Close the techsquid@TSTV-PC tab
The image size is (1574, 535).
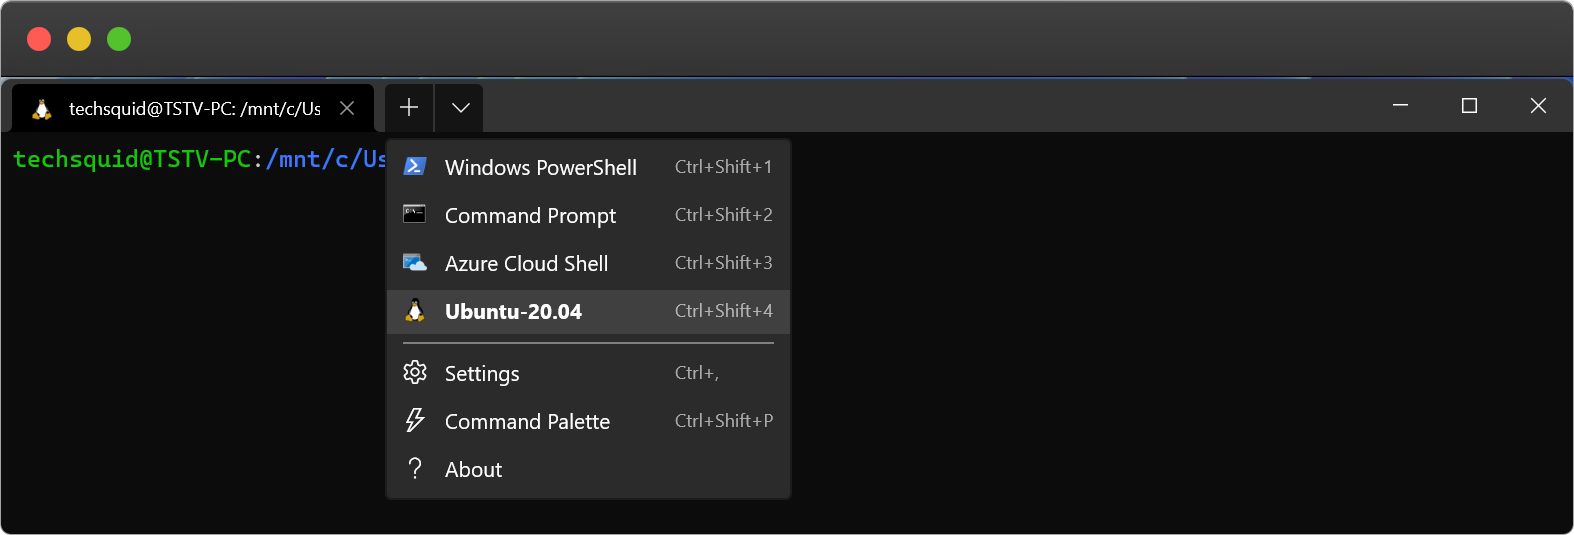click(x=347, y=108)
